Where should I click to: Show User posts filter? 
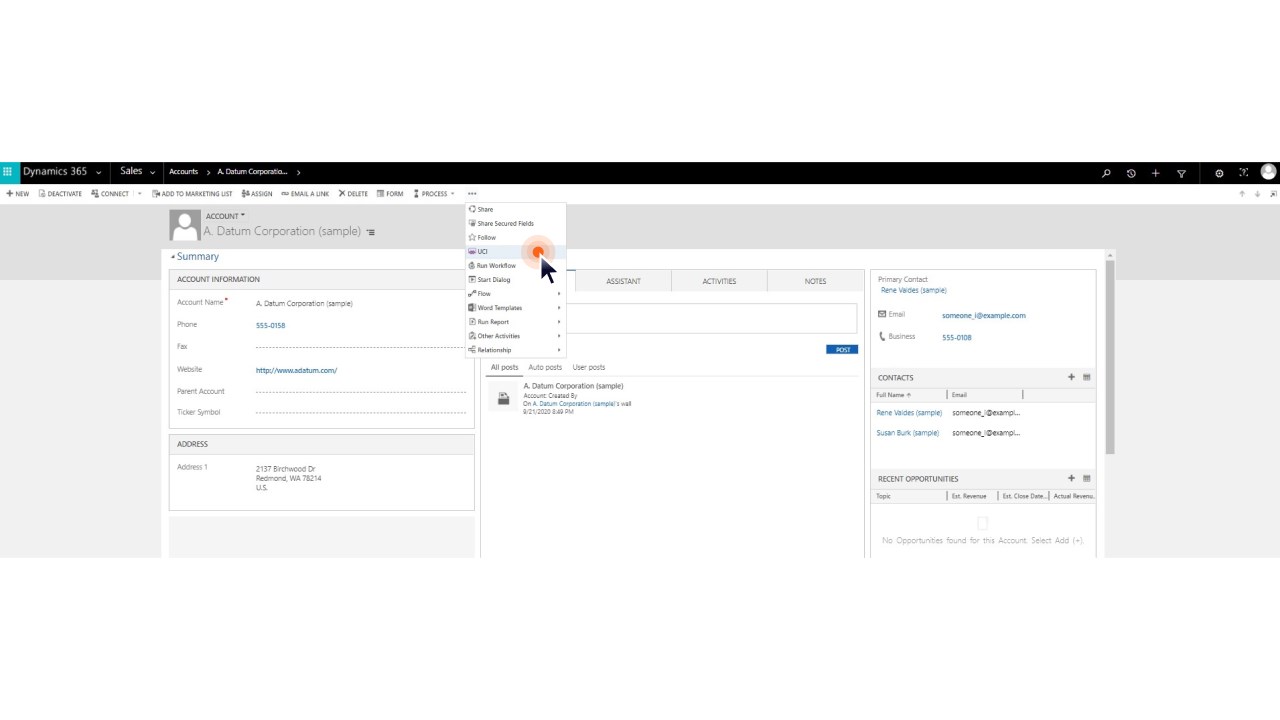588,367
